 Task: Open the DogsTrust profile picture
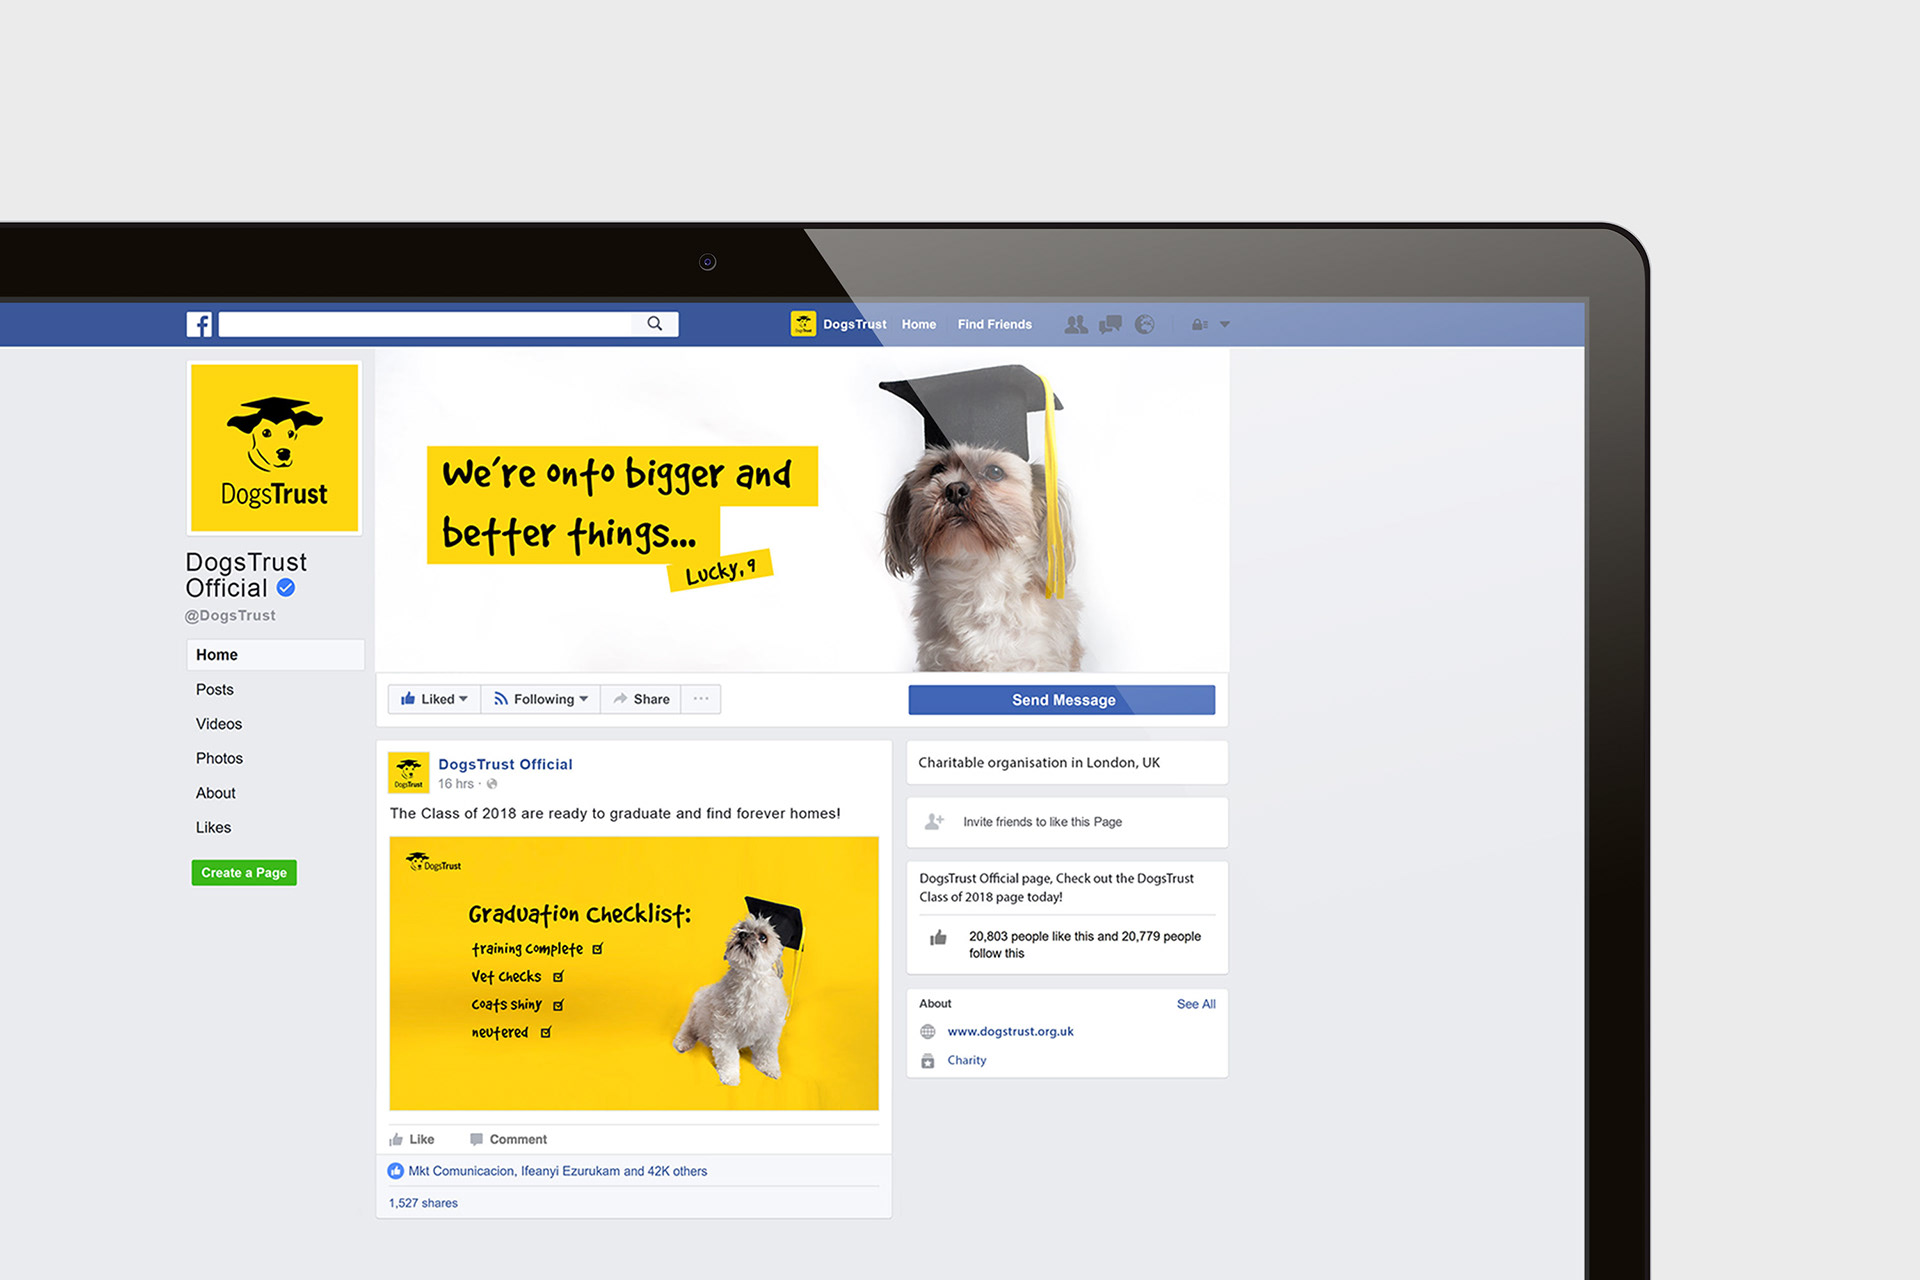coord(275,448)
